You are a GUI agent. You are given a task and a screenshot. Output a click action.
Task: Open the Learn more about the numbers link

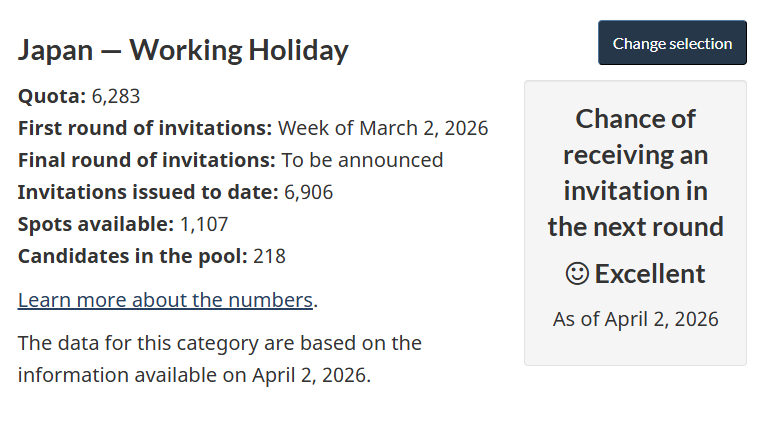(165, 300)
